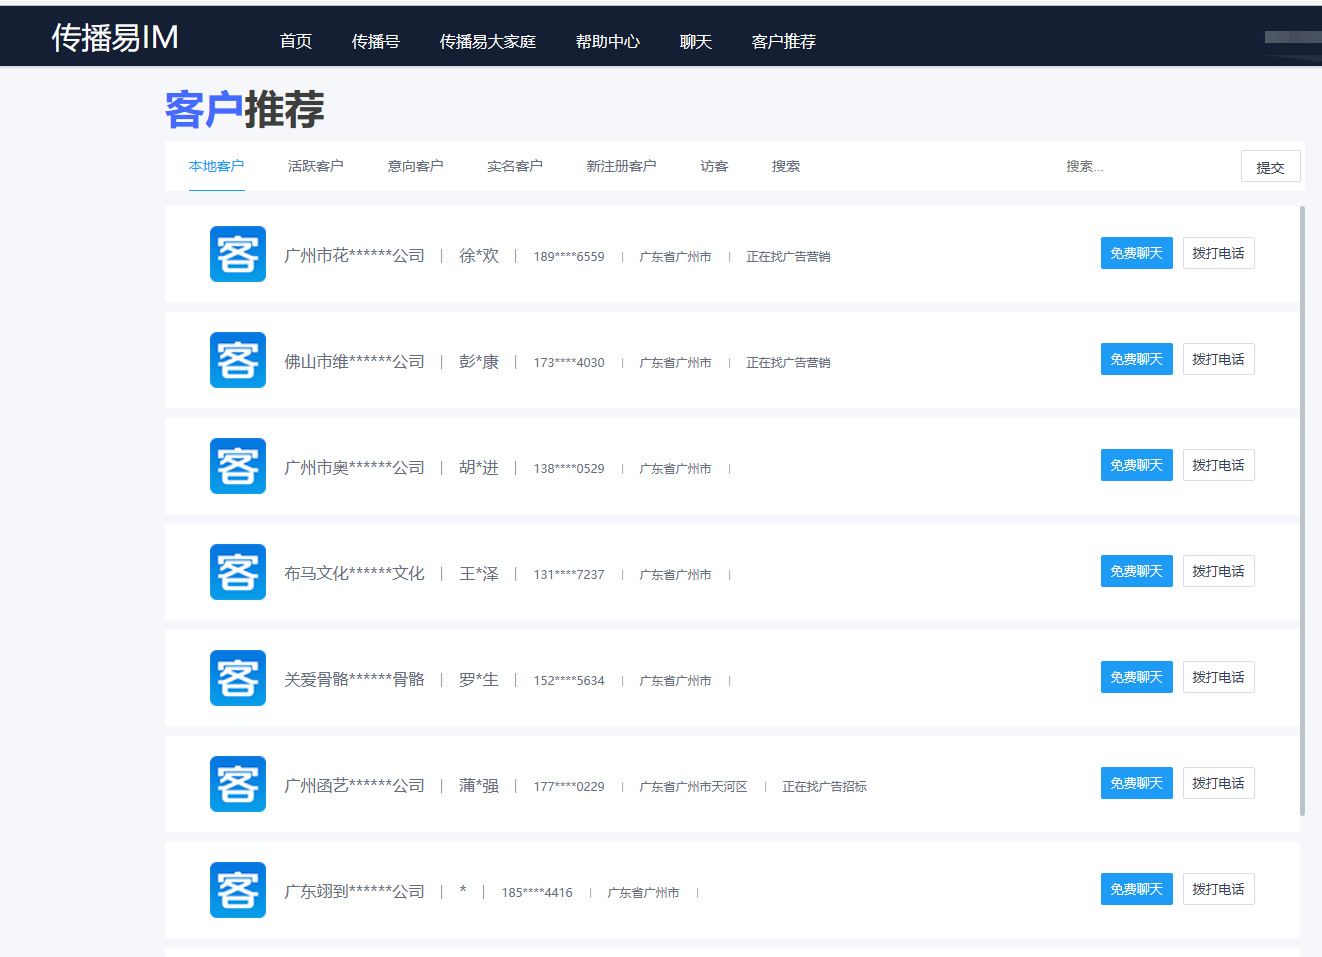Viewport: 1322px width, 957px height.
Task: Select 访客 from the filter tabs
Action: coord(714,166)
